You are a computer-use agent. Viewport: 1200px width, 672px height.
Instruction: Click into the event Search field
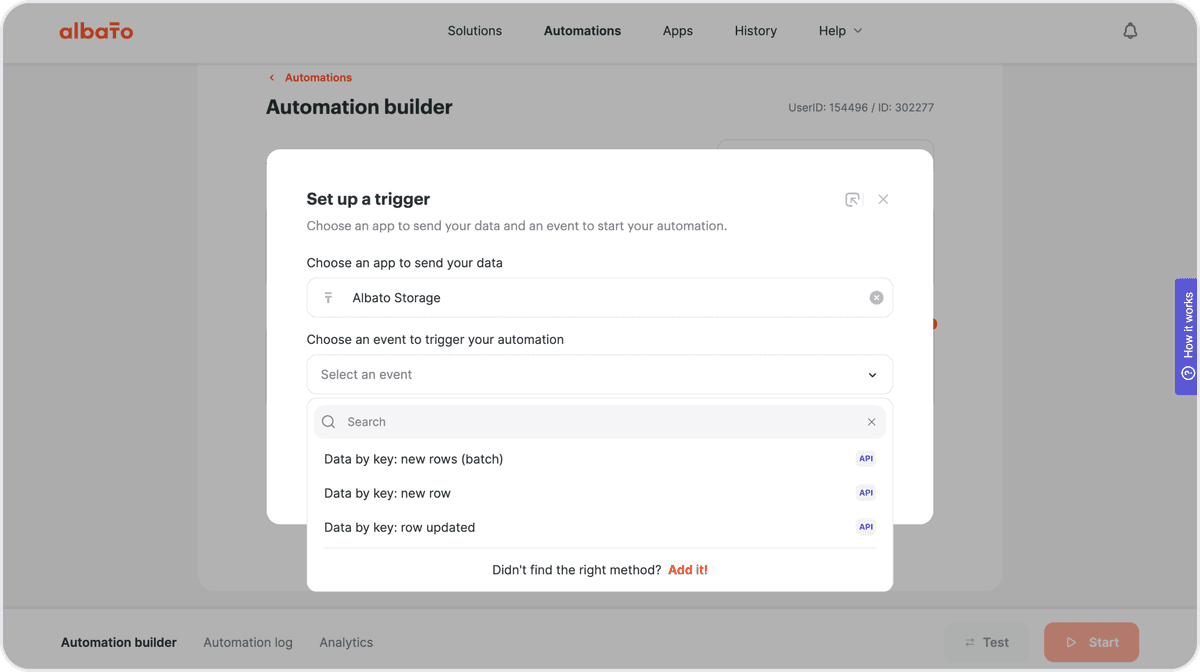(600, 422)
